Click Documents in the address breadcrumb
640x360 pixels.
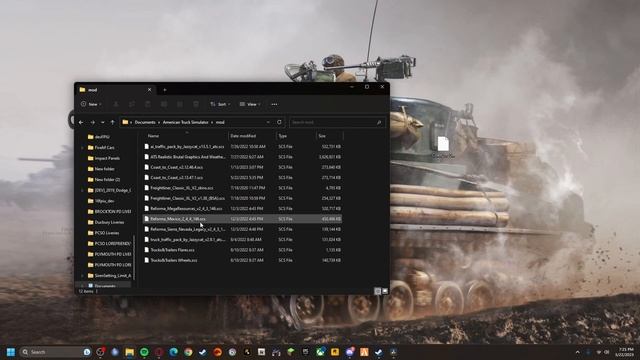[145, 122]
